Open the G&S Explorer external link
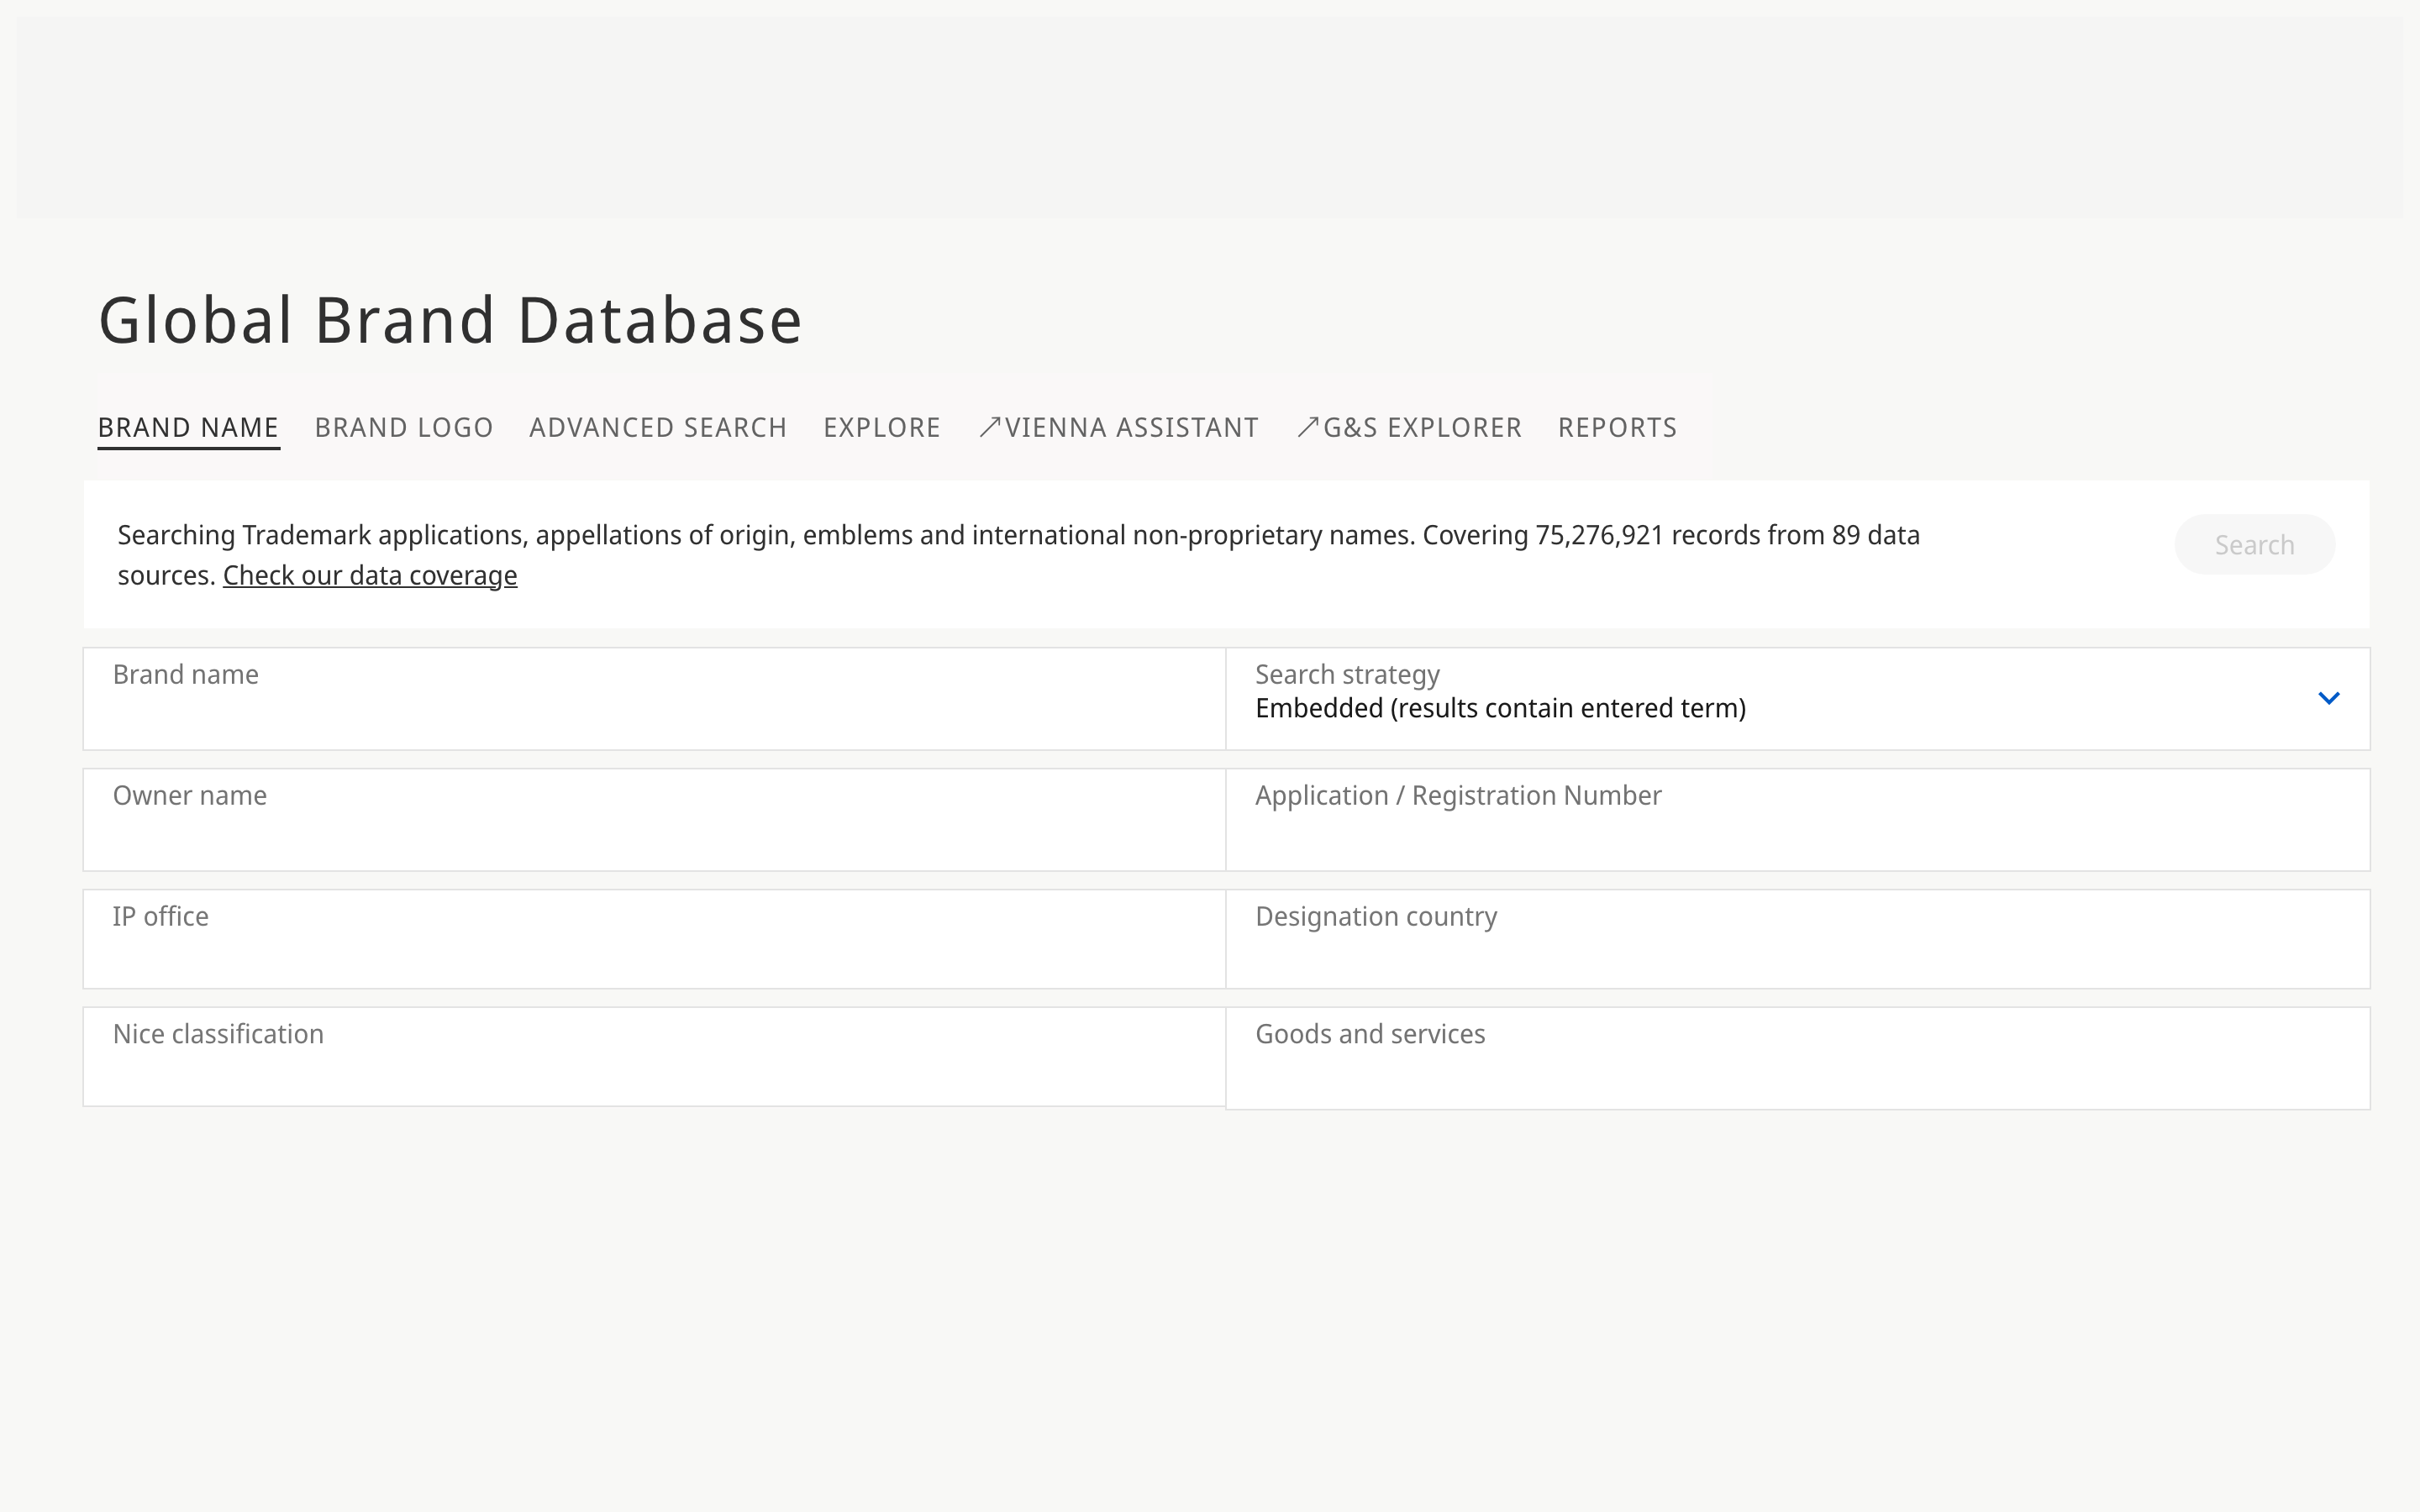 click(1409, 428)
